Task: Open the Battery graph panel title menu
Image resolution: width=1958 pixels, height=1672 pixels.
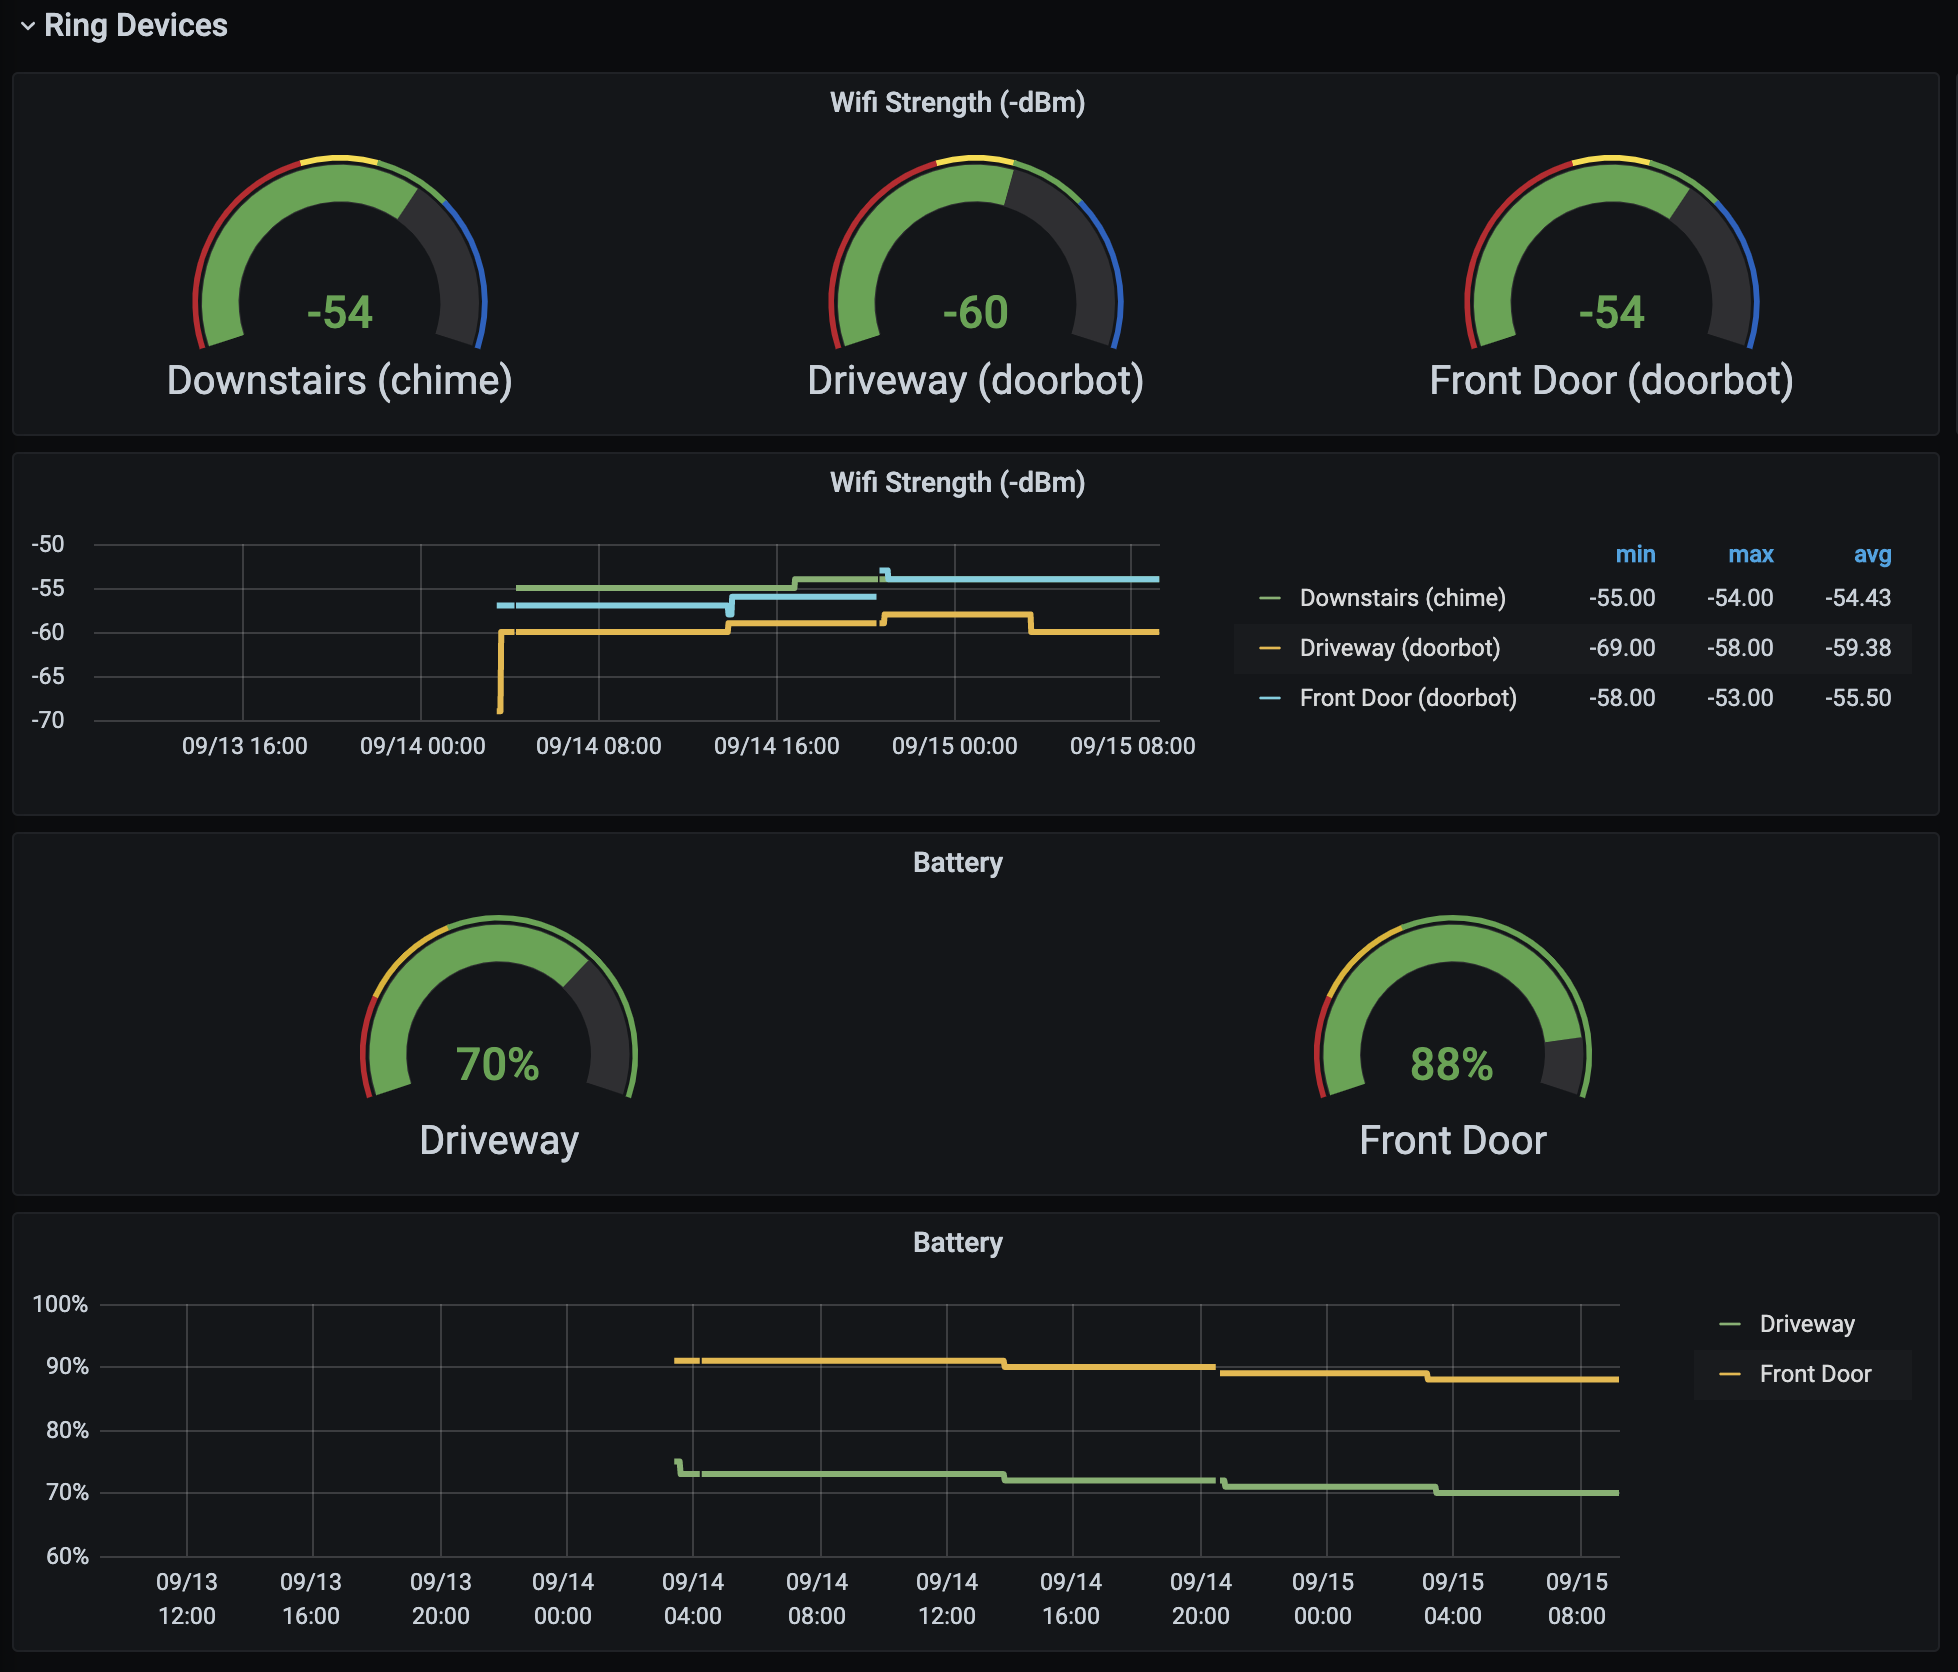Action: click(957, 1242)
